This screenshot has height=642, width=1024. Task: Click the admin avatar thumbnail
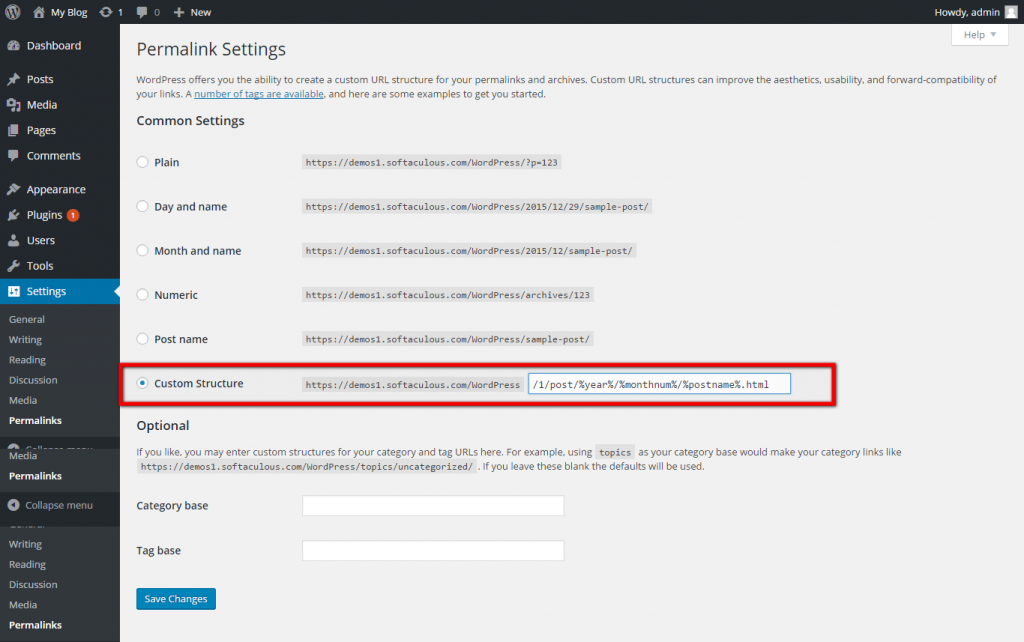(x=1010, y=12)
